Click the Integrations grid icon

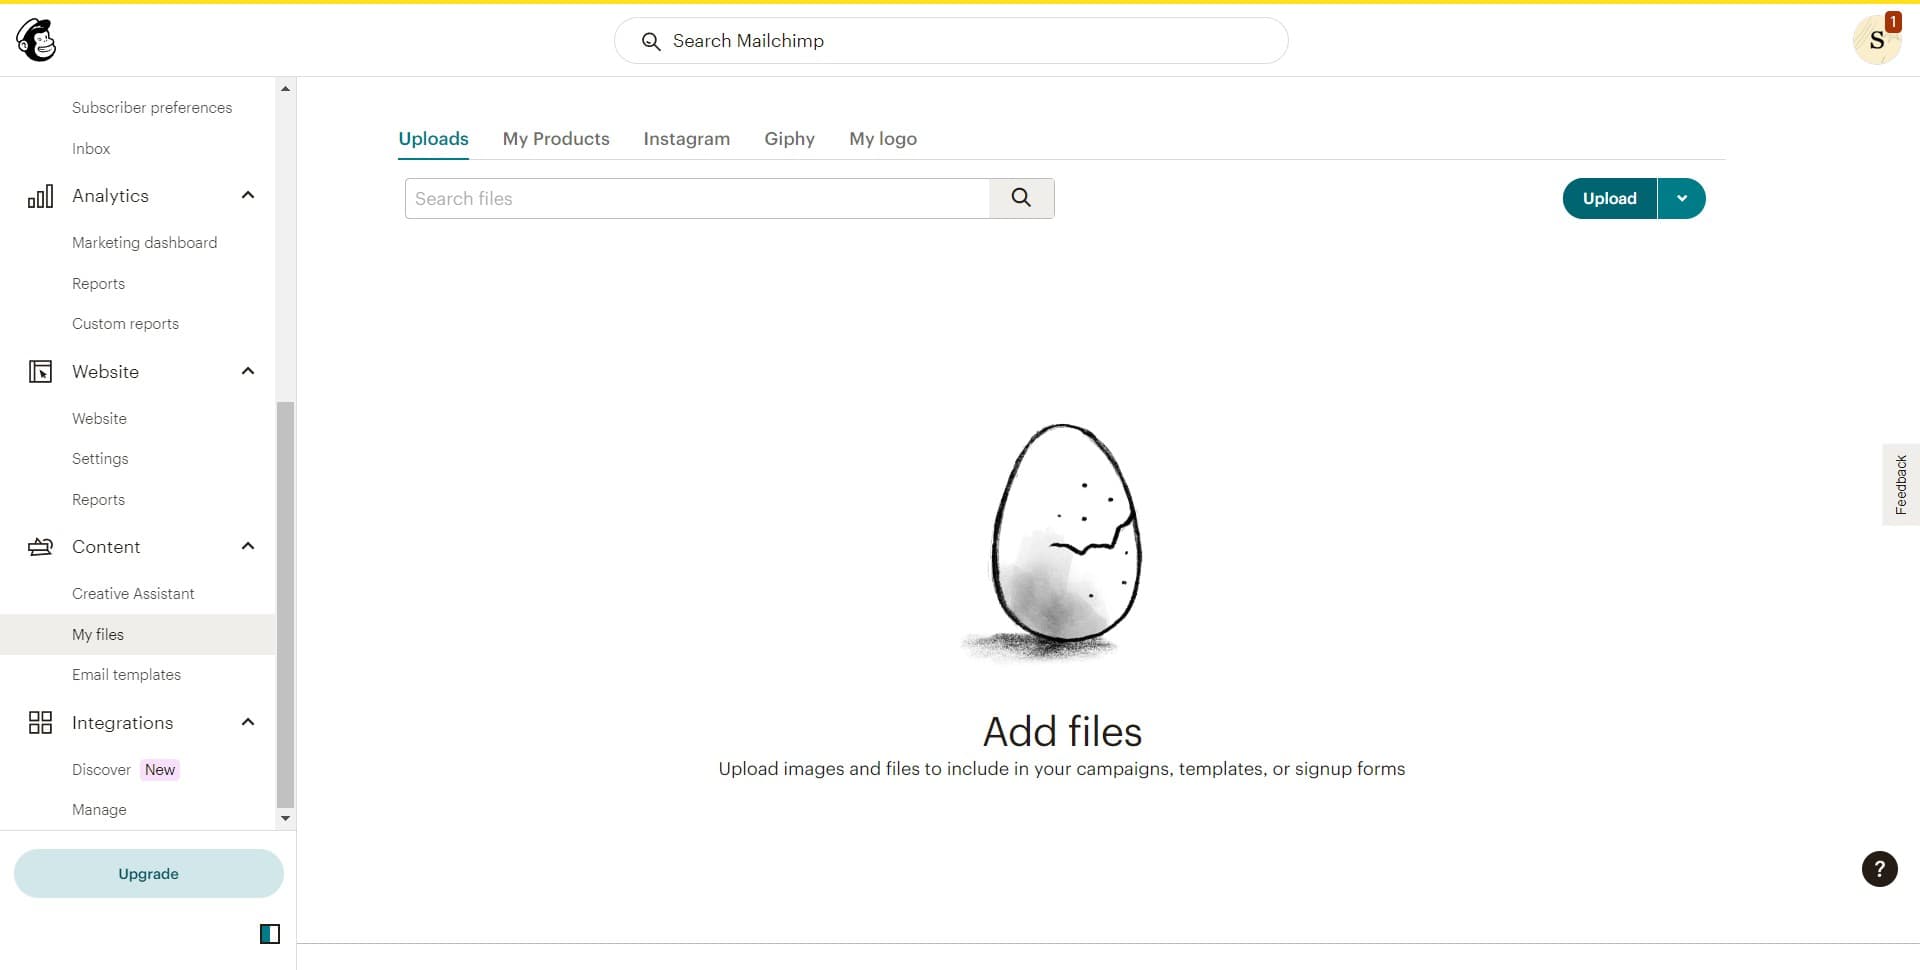(x=40, y=722)
